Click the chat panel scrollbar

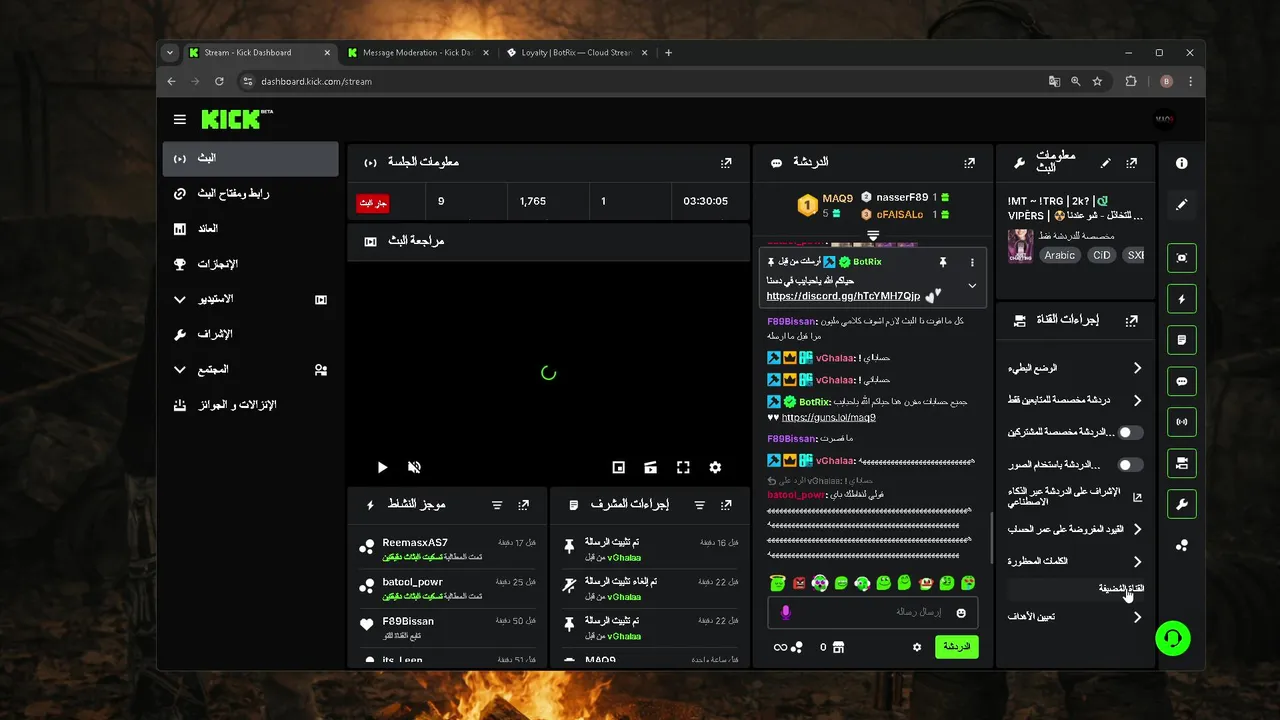pyautogui.click(x=991, y=539)
